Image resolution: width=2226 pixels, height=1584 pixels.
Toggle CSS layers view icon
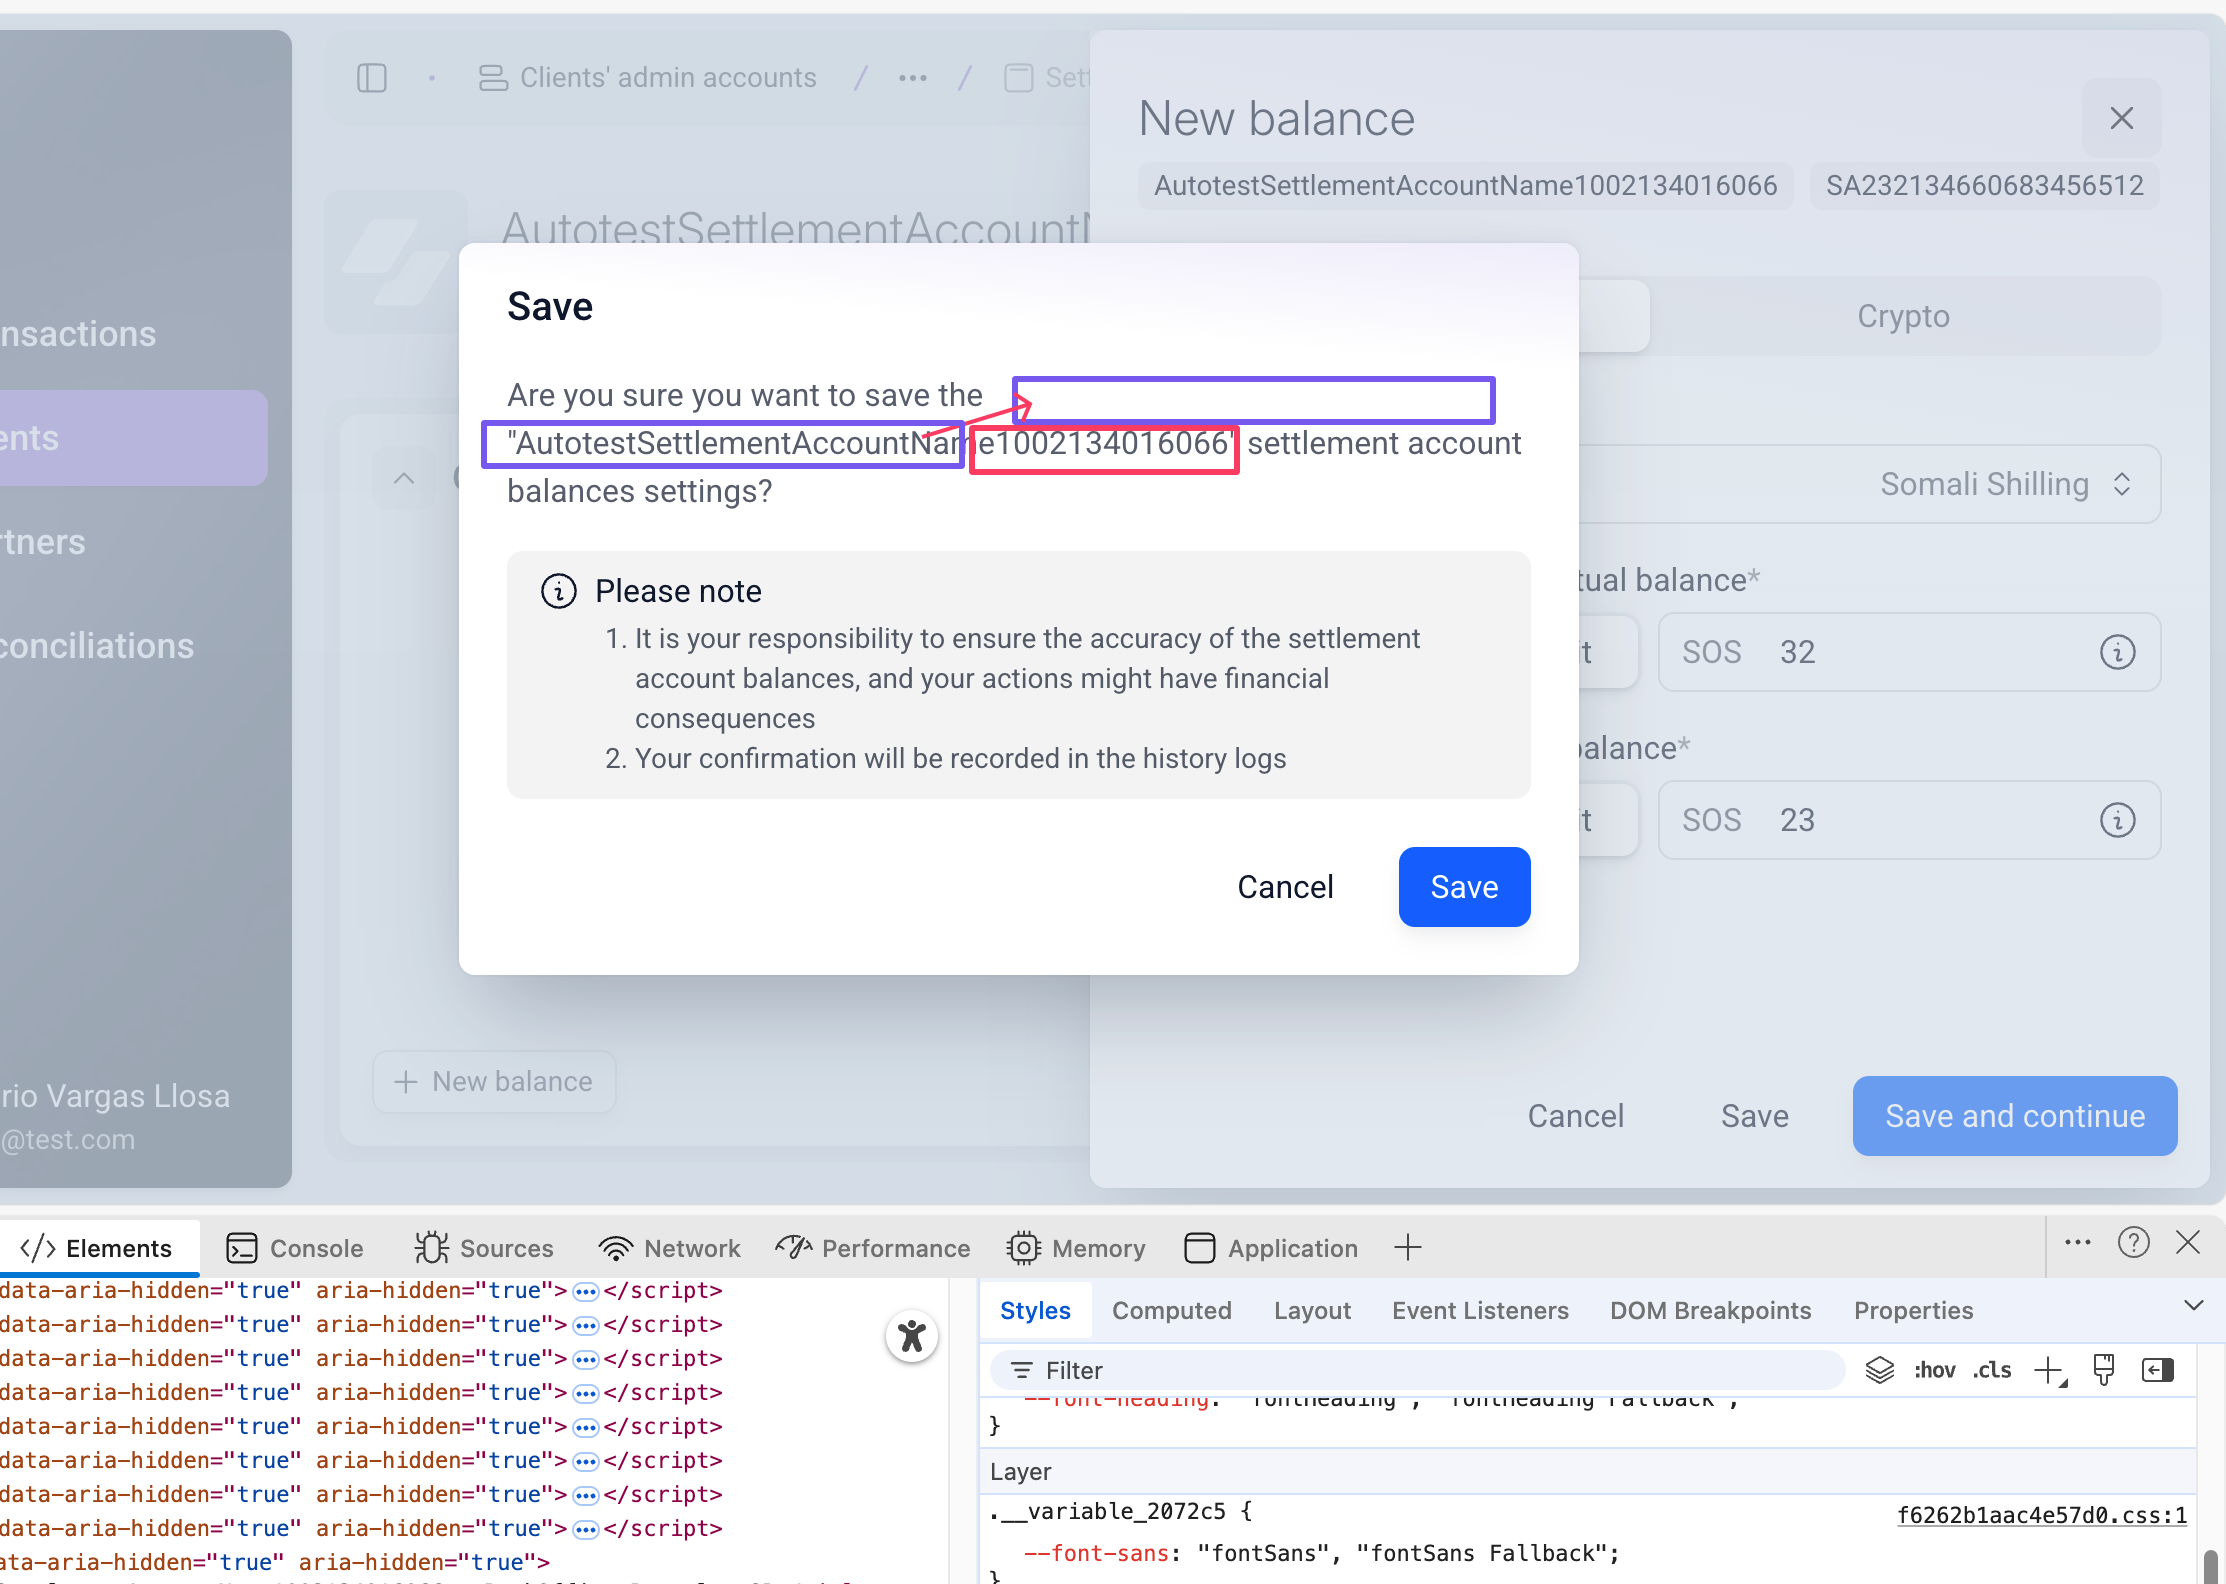pyautogui.click(x=1880, y=1370)
